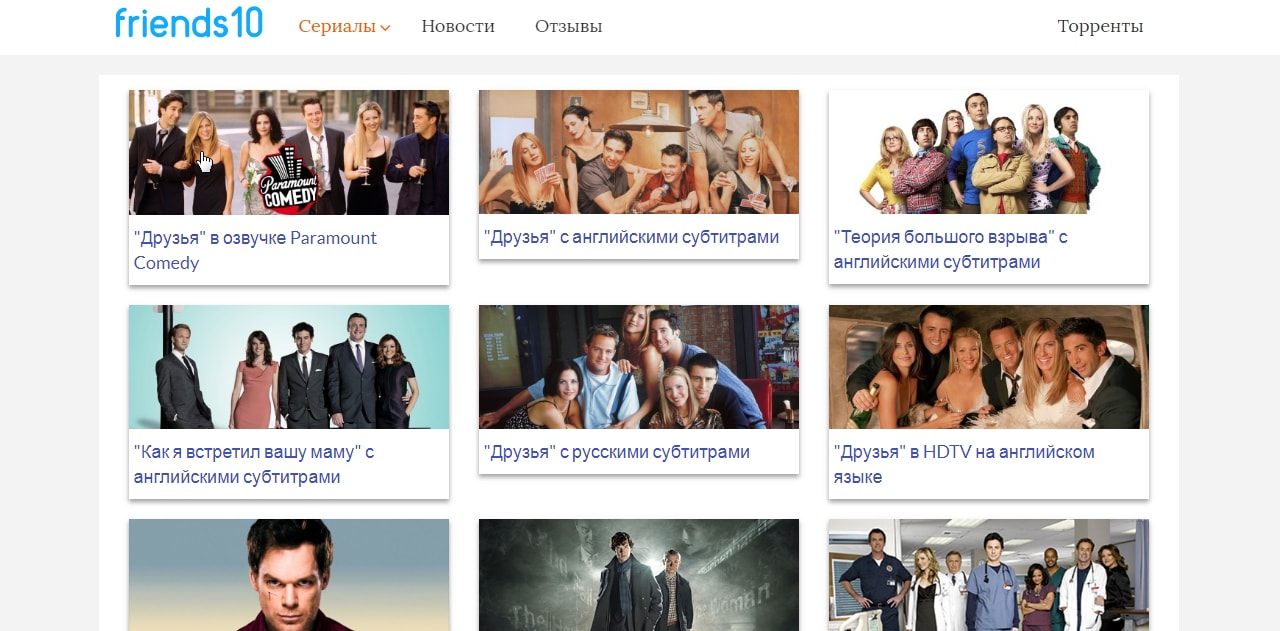Click the Paramount Comedy Friends thumbnail

288,152
